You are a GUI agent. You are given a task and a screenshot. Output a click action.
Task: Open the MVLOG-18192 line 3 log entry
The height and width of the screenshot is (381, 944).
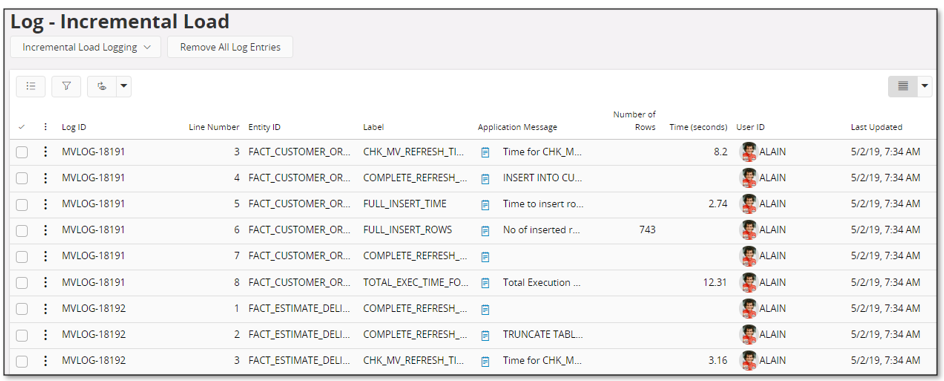pos(93,361)
